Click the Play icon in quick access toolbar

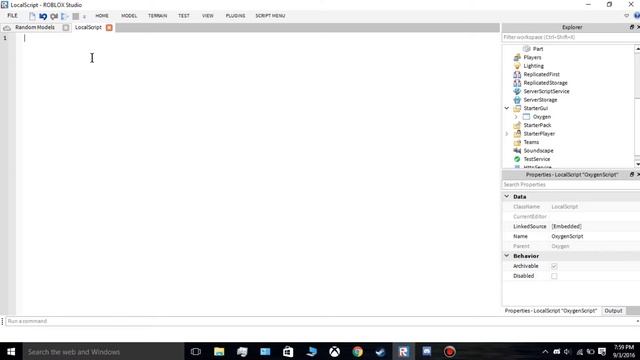[64, 16]
